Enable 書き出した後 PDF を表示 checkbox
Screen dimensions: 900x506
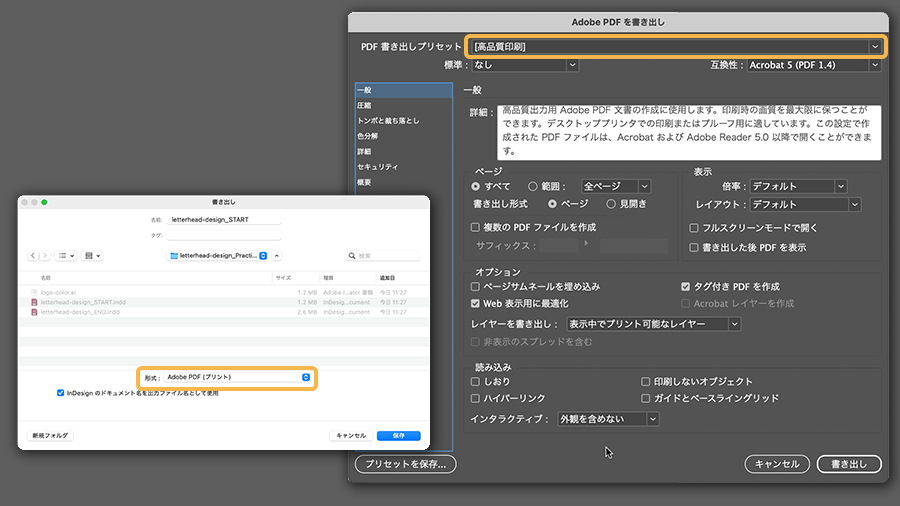click(x=693, y=247)
